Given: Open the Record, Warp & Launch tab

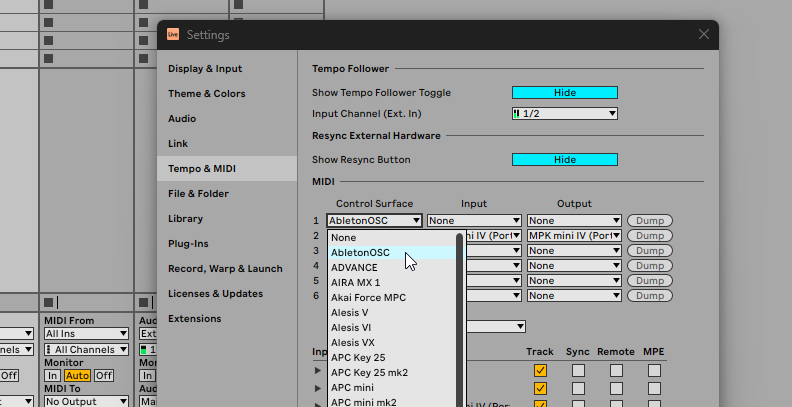Looking at the screenshot, I should coord(225,269).
